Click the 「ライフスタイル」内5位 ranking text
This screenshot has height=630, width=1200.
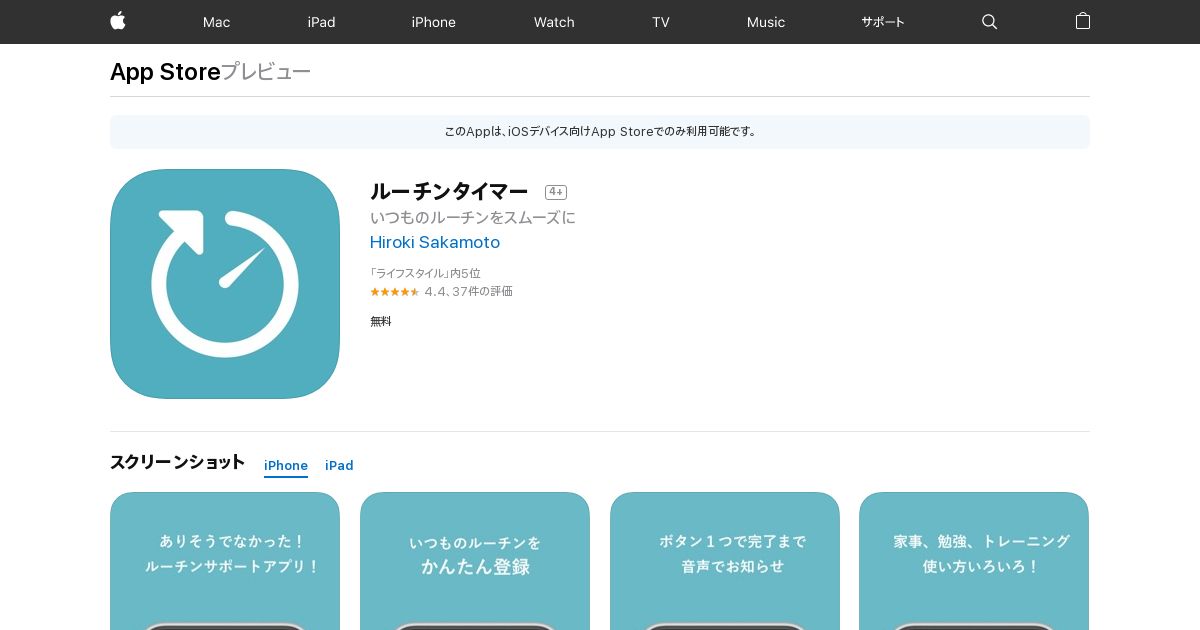pos(425,273)
